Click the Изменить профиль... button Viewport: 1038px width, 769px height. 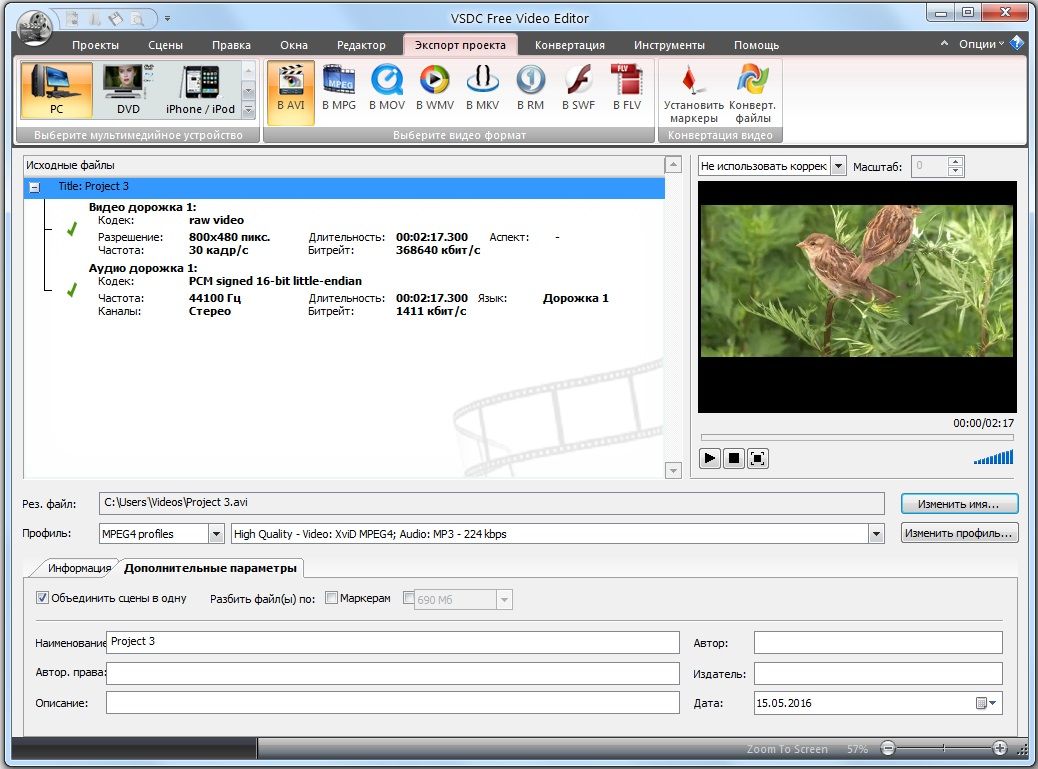[959, 533]
